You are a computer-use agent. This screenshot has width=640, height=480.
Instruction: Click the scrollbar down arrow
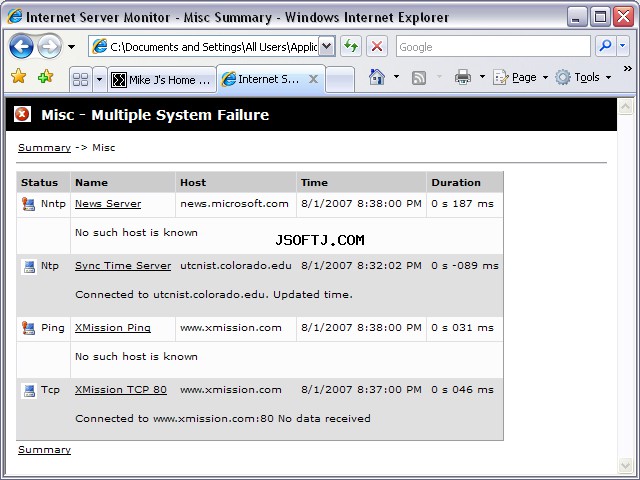pyautogui.click(x=625, y=464)
